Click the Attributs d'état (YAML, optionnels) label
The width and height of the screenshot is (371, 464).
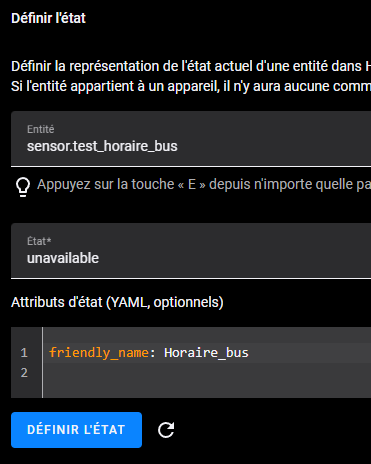(117, 302)
